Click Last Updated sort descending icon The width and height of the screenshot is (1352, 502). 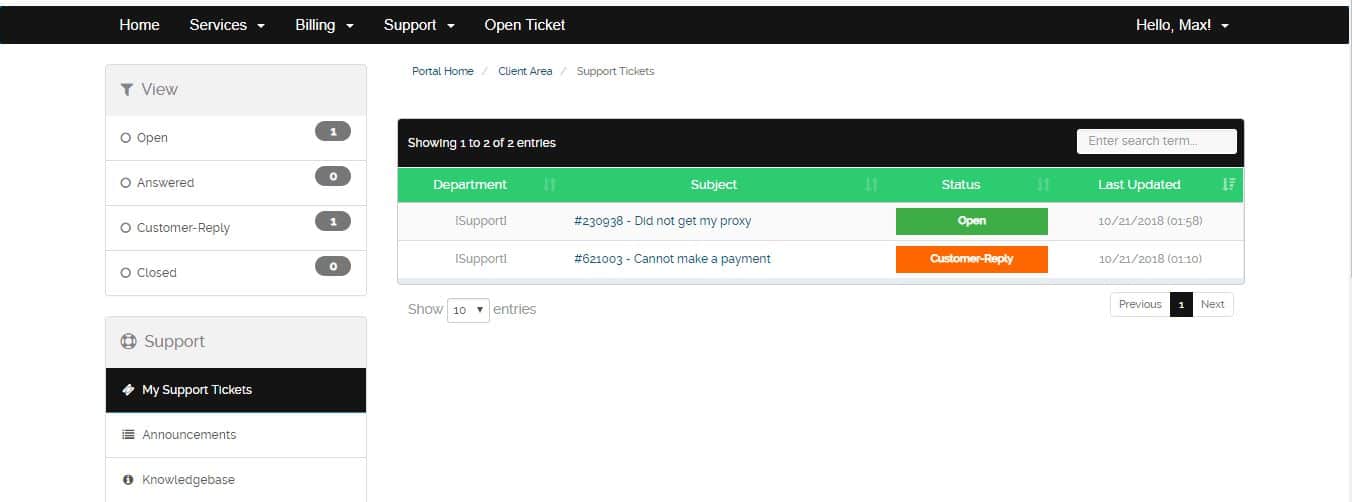tap(1229, 185)
